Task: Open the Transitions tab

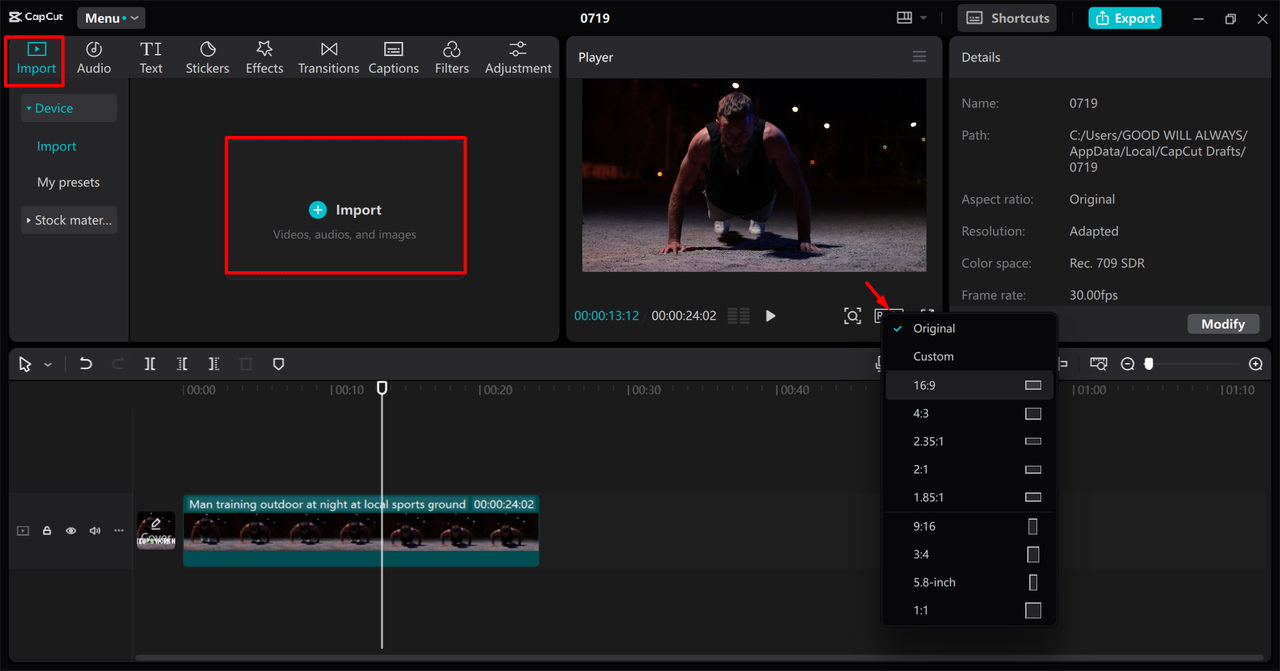Action: tap(328, 58)
